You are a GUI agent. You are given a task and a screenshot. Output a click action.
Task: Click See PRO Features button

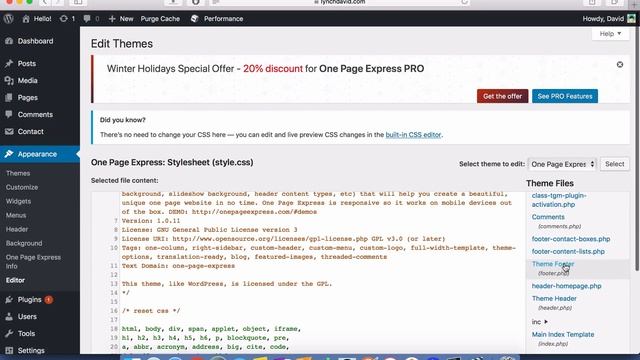(x=565, y=96)
